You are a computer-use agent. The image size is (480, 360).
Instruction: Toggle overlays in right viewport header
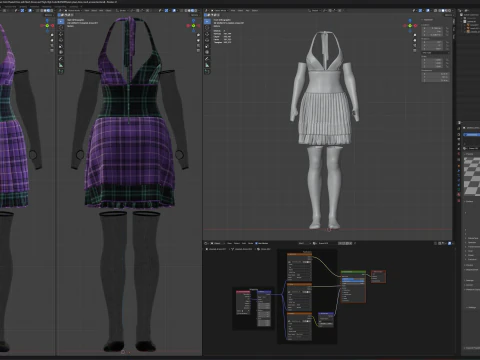428,10
